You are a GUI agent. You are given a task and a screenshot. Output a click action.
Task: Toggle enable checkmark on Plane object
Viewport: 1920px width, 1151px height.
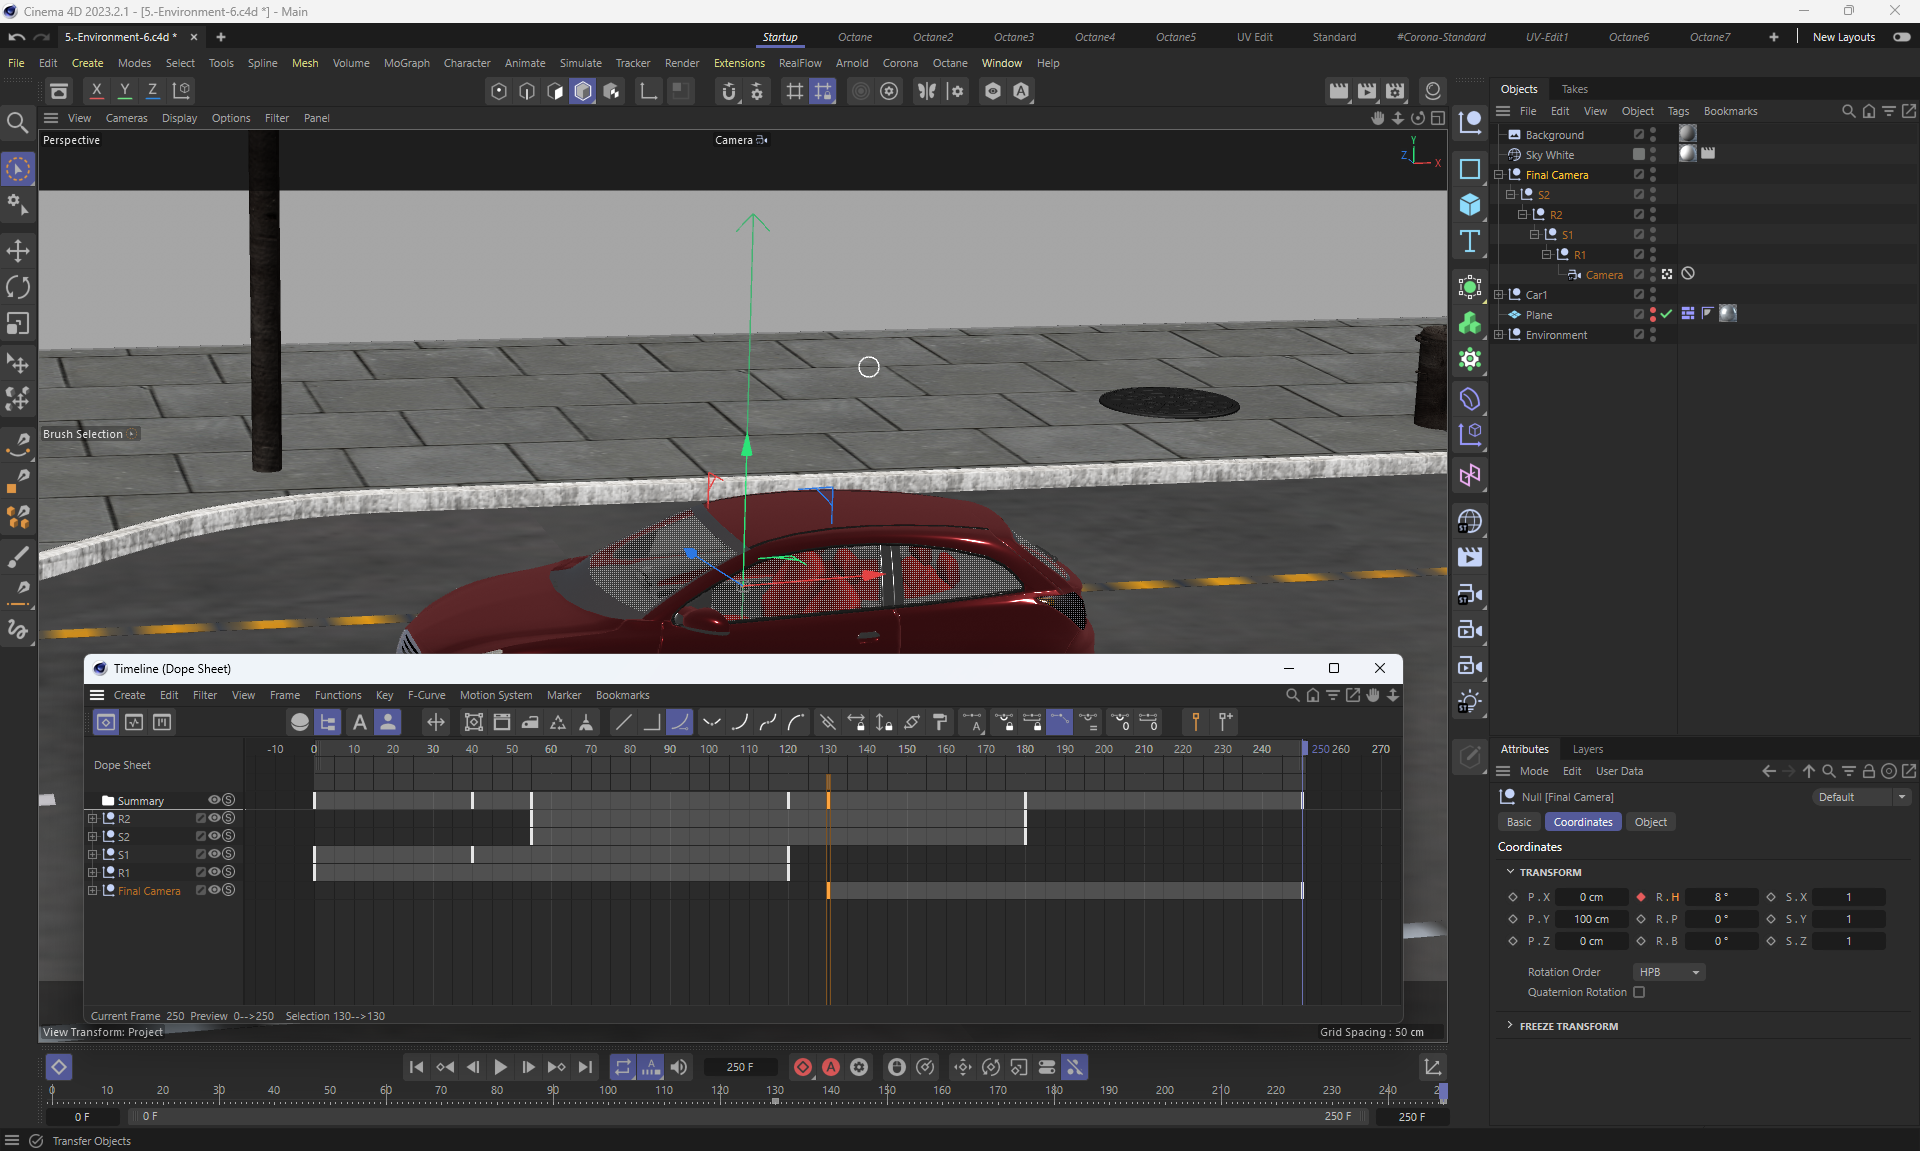coord(1667,314)
